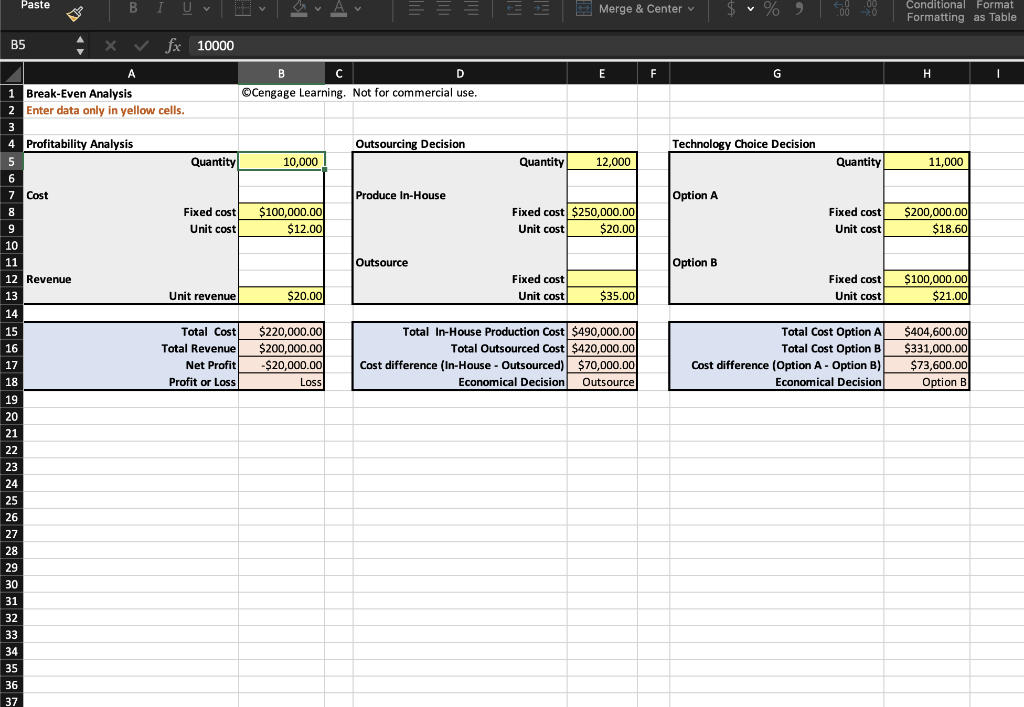The image size is (1024, 707).
Task: Toggle Bold formatting
Action: point(133,9)
